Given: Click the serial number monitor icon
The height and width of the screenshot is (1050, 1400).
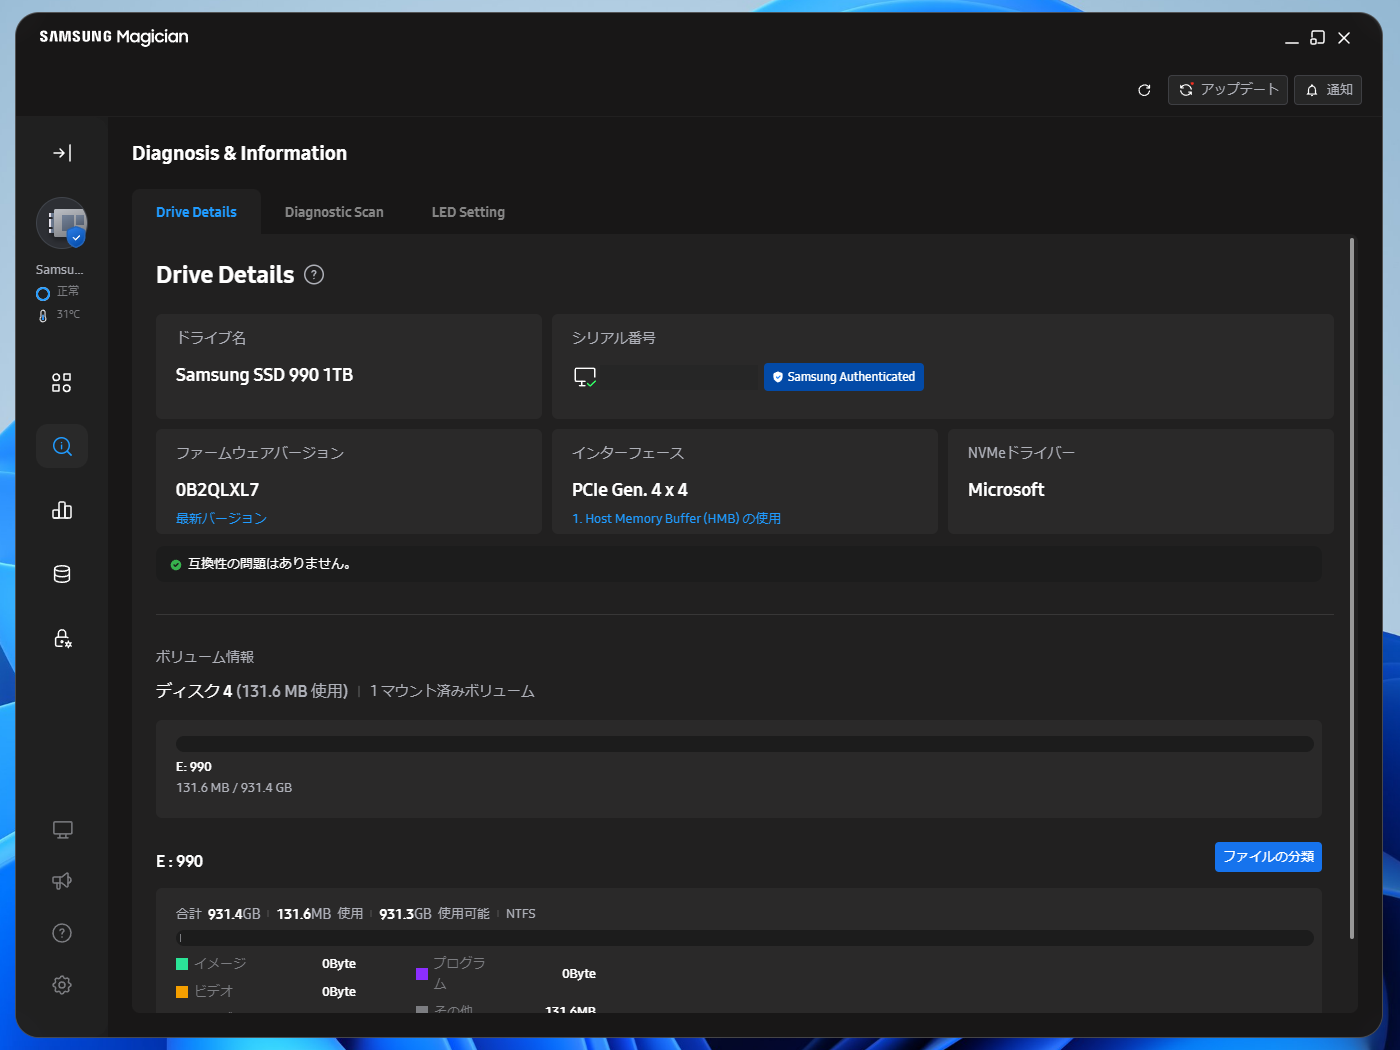Looking at the screenshot, I should coord(585,377).
